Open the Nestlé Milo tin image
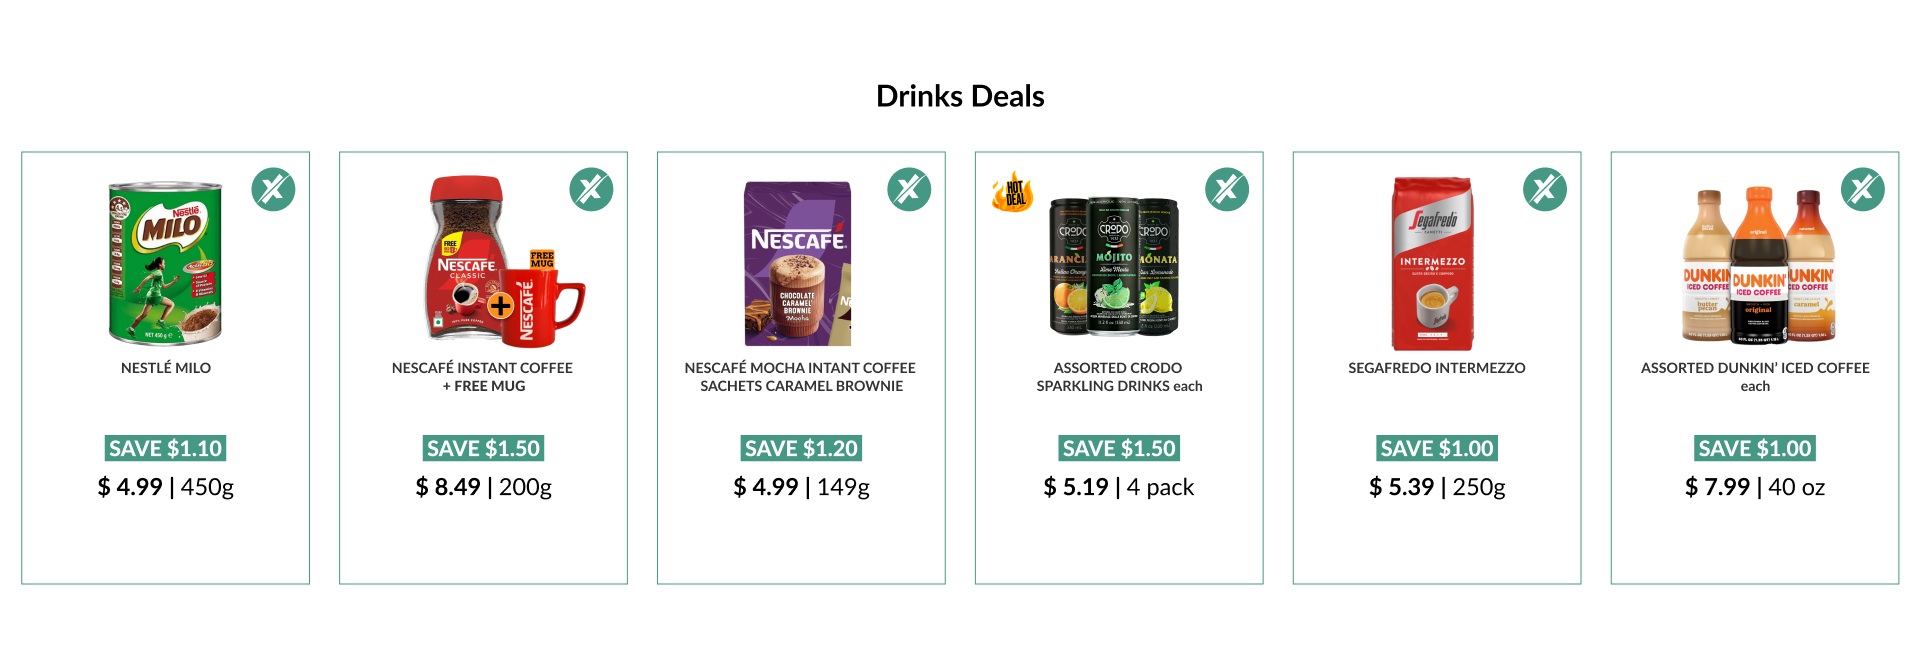 (x=165, y=262)
